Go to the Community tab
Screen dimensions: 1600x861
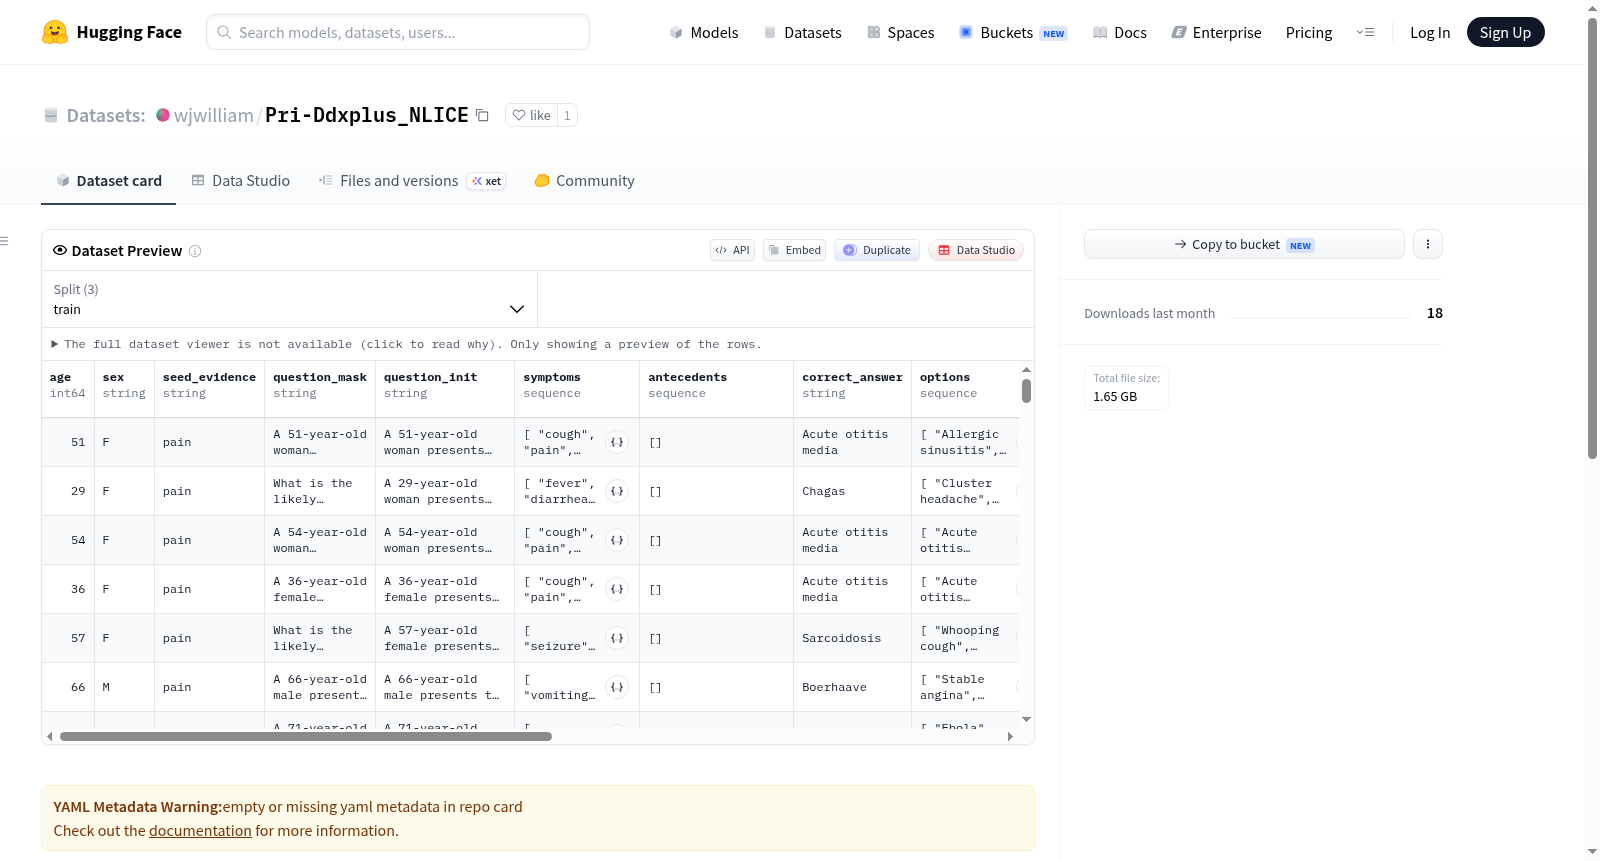click(x=585, y=181)
